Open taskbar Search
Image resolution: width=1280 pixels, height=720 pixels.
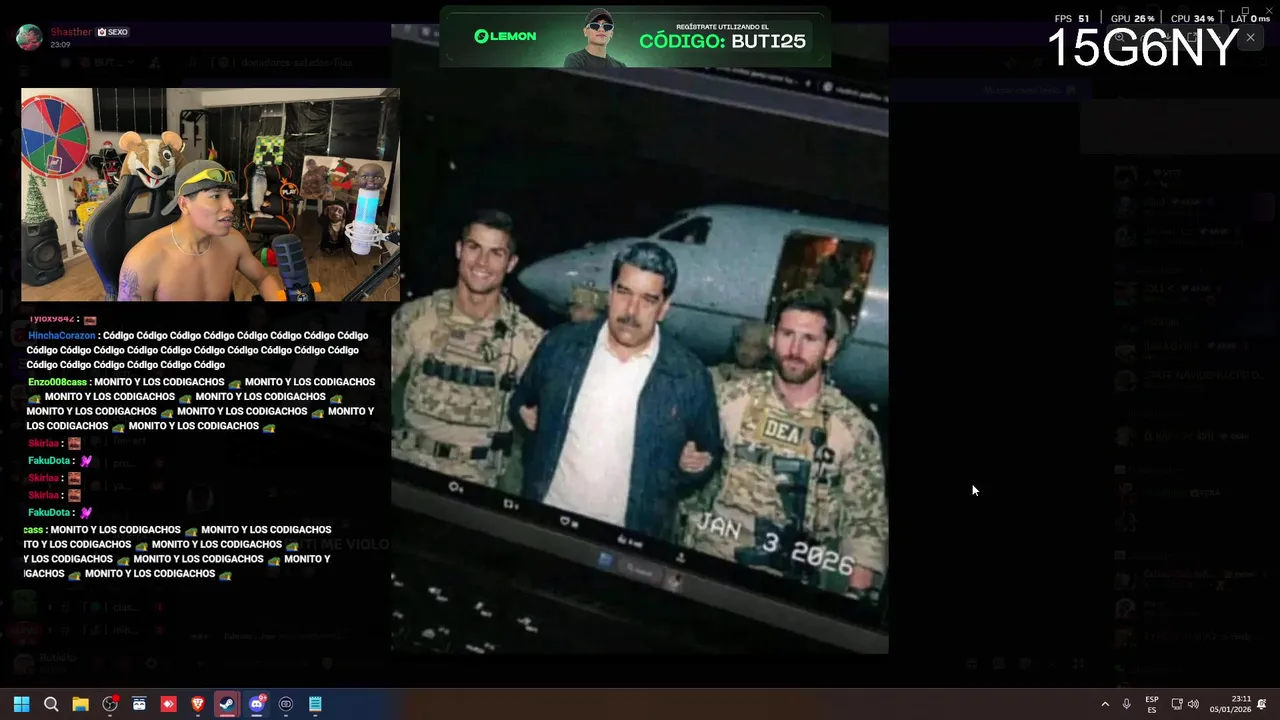[51, 704]
